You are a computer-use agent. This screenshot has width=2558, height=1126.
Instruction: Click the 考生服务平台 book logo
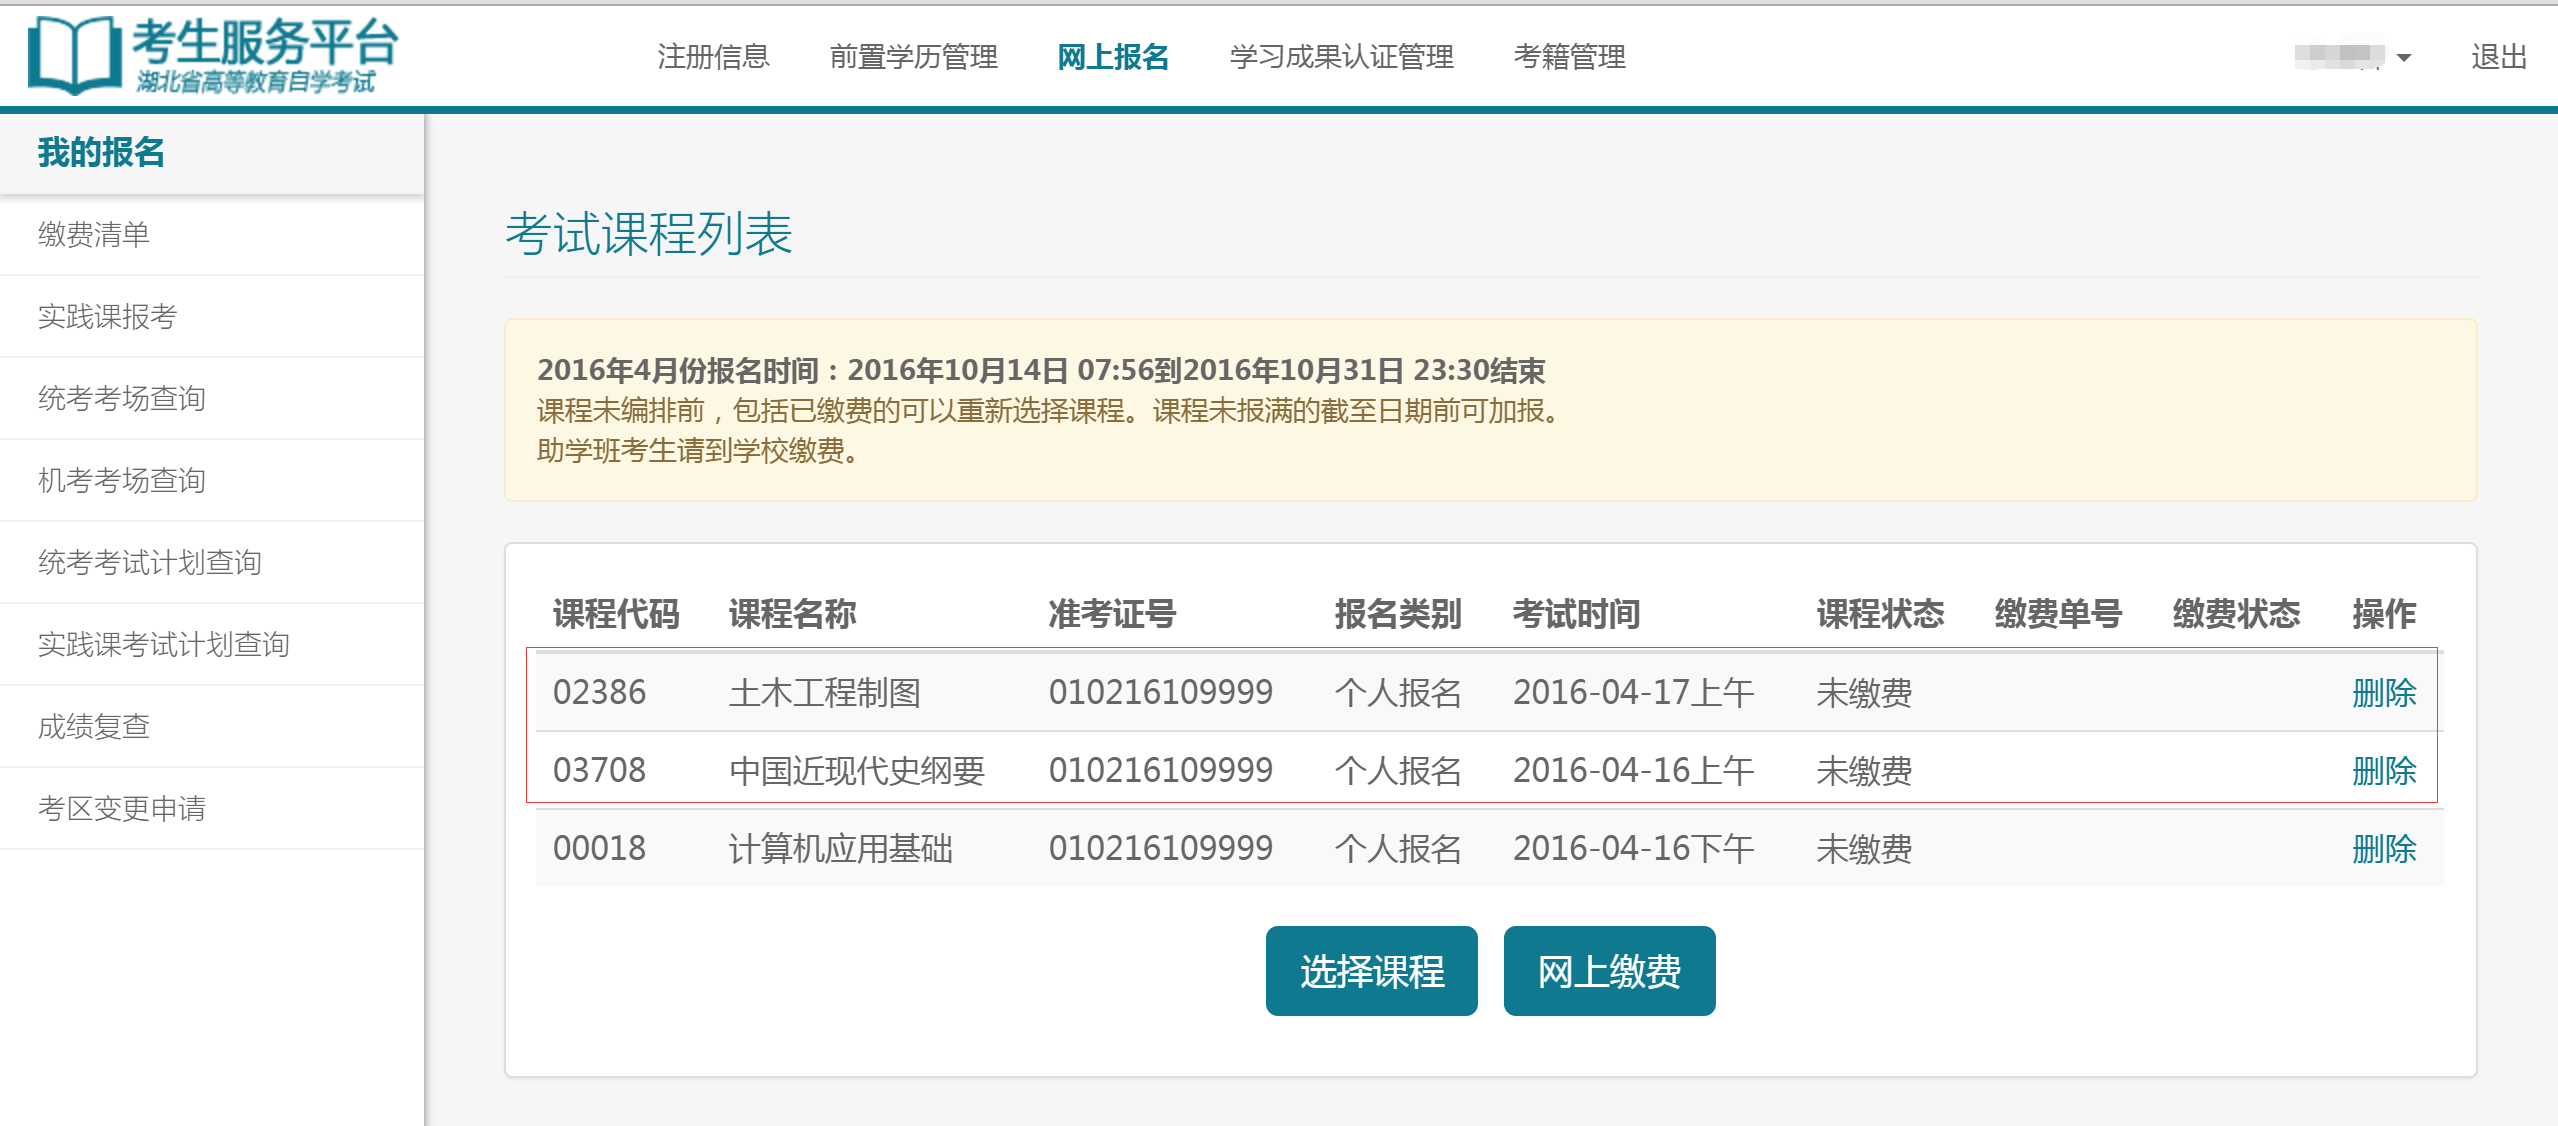point(74,56)
